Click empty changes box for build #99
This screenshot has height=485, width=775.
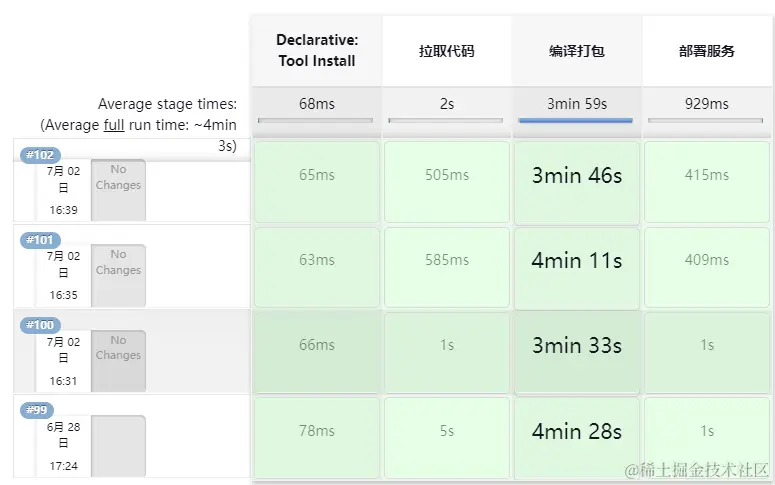click(x=118, y=444)
